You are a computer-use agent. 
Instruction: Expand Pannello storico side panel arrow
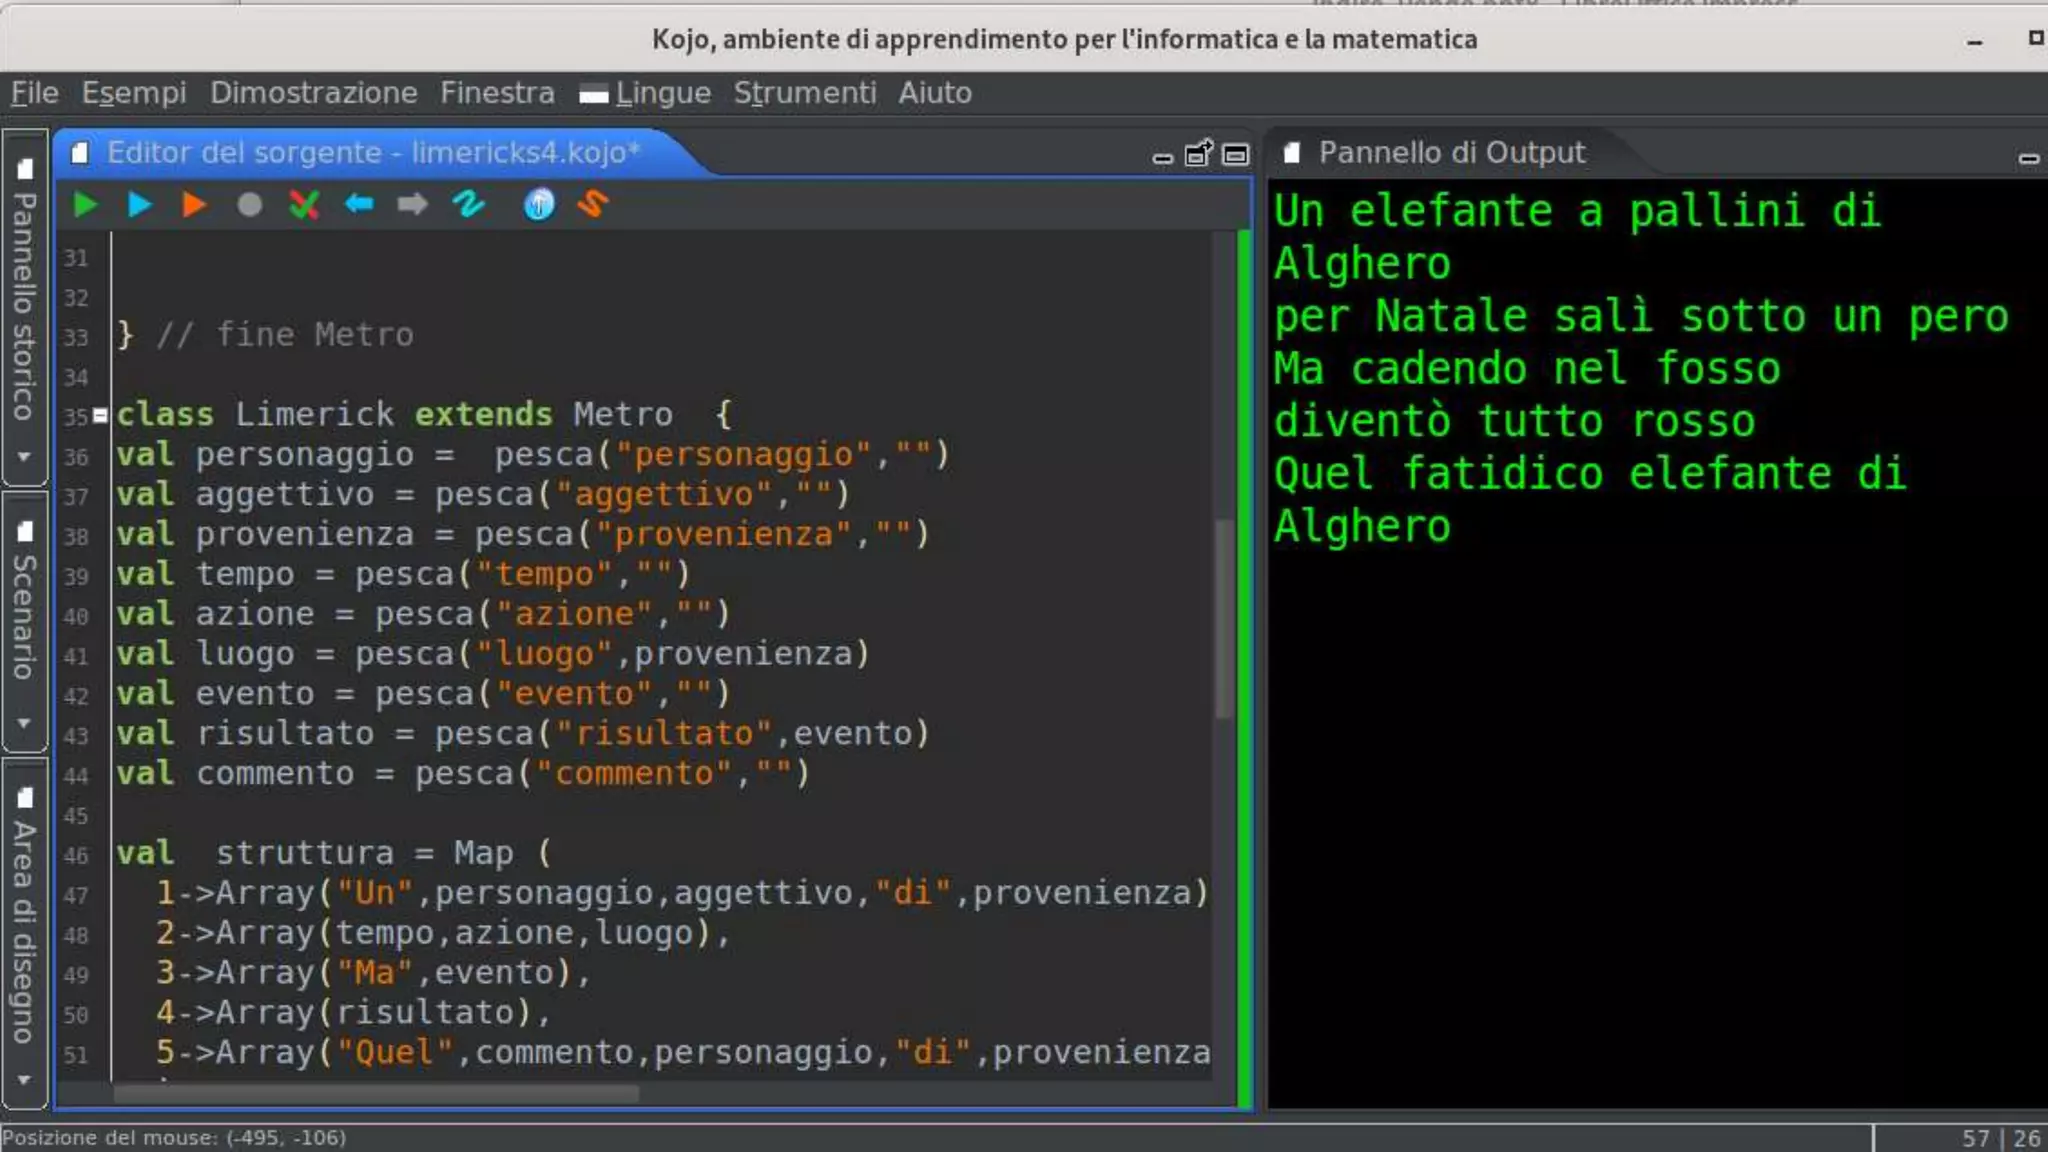[x=24, y=457]
